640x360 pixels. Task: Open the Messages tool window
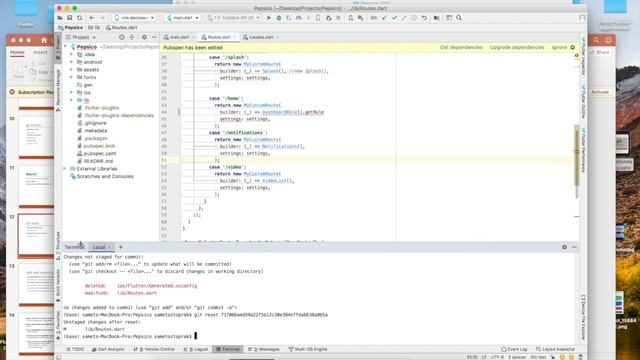pyautogui.click(x=264, y=349)
